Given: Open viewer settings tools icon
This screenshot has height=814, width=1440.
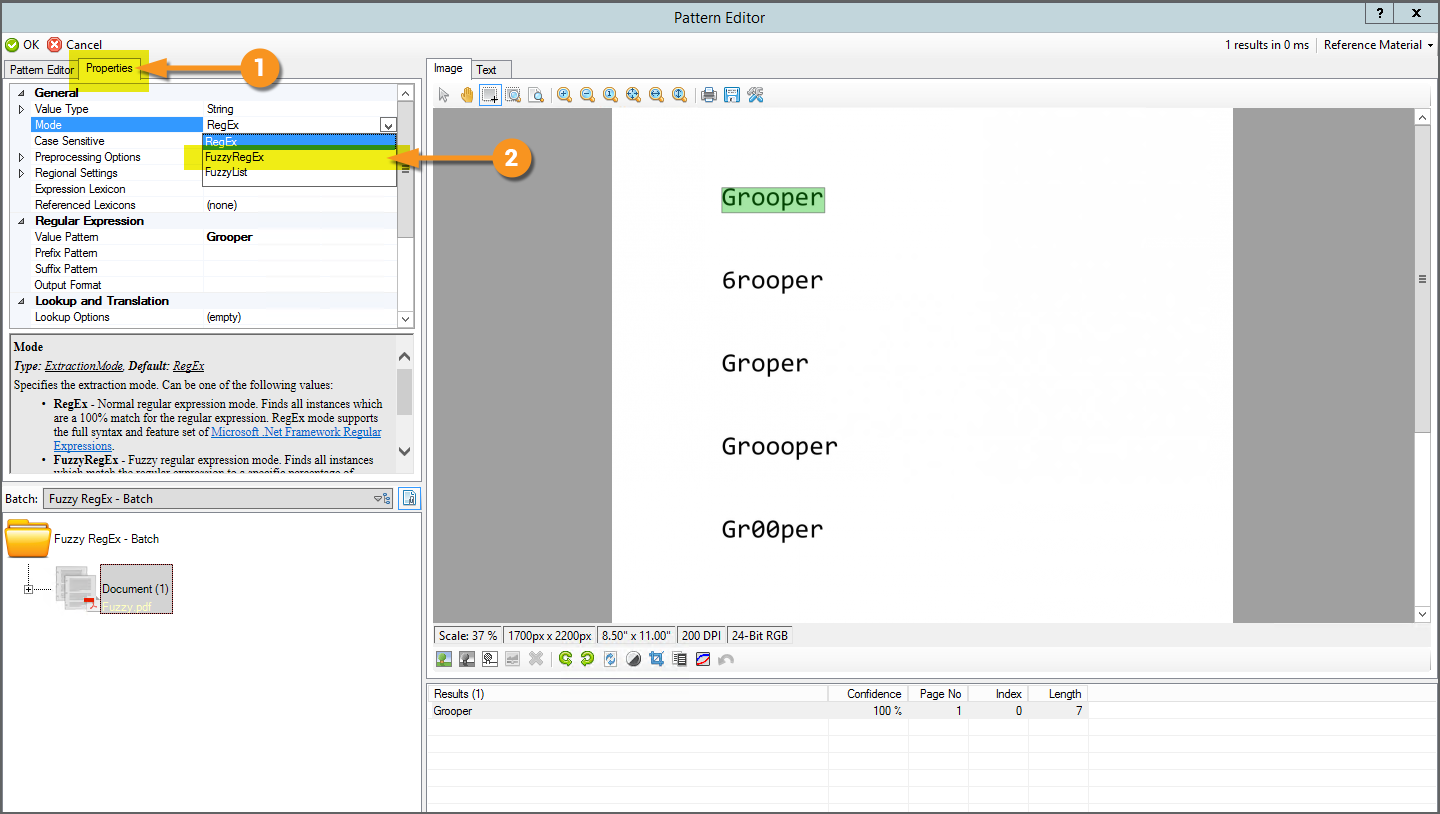Looking at the screenshot, I should pos(755,95).
